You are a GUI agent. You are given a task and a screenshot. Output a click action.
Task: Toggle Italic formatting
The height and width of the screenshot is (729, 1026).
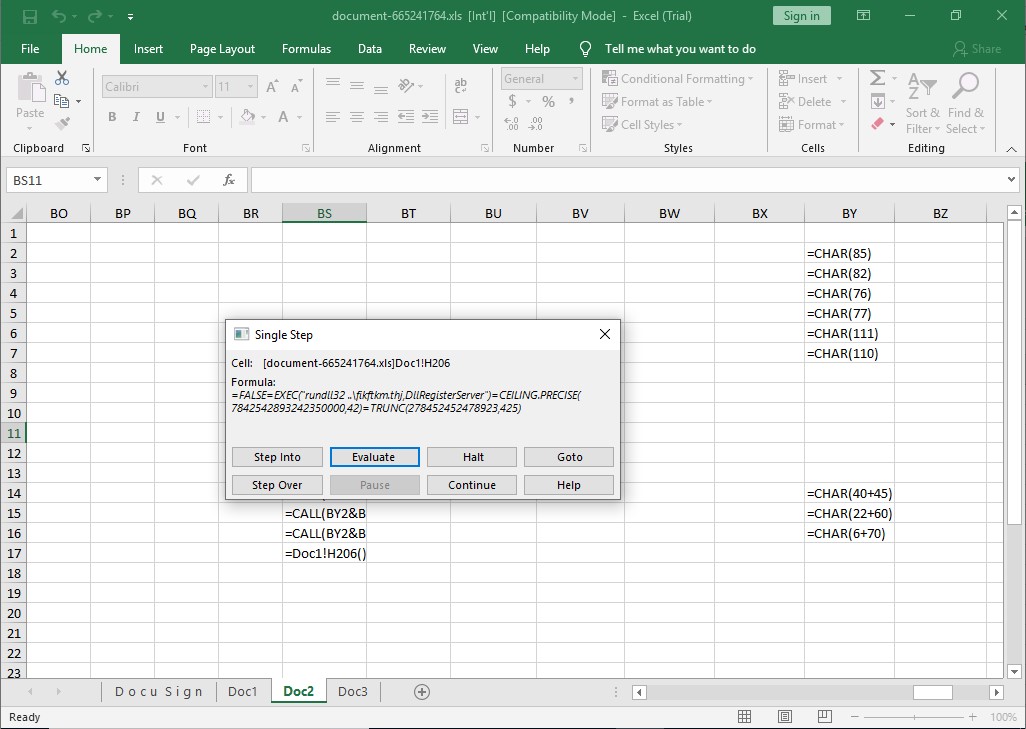point(136,117)
